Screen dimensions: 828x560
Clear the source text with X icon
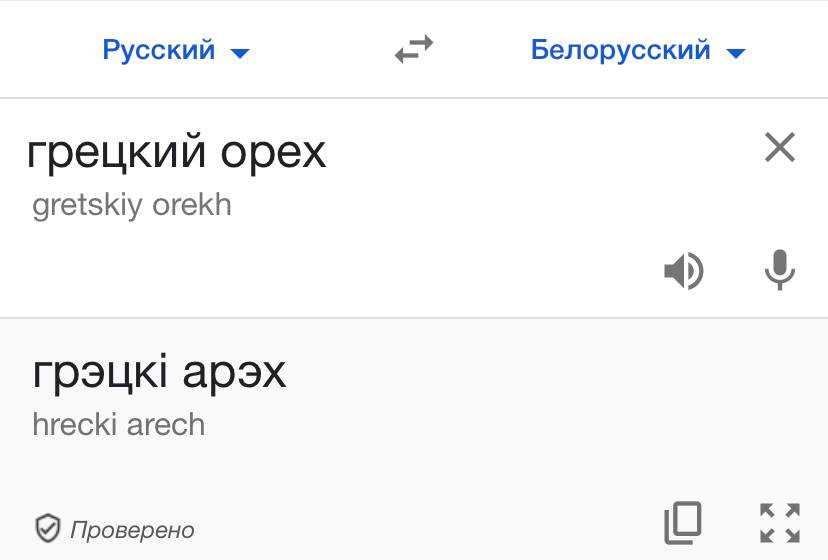(x=779, y=147)
